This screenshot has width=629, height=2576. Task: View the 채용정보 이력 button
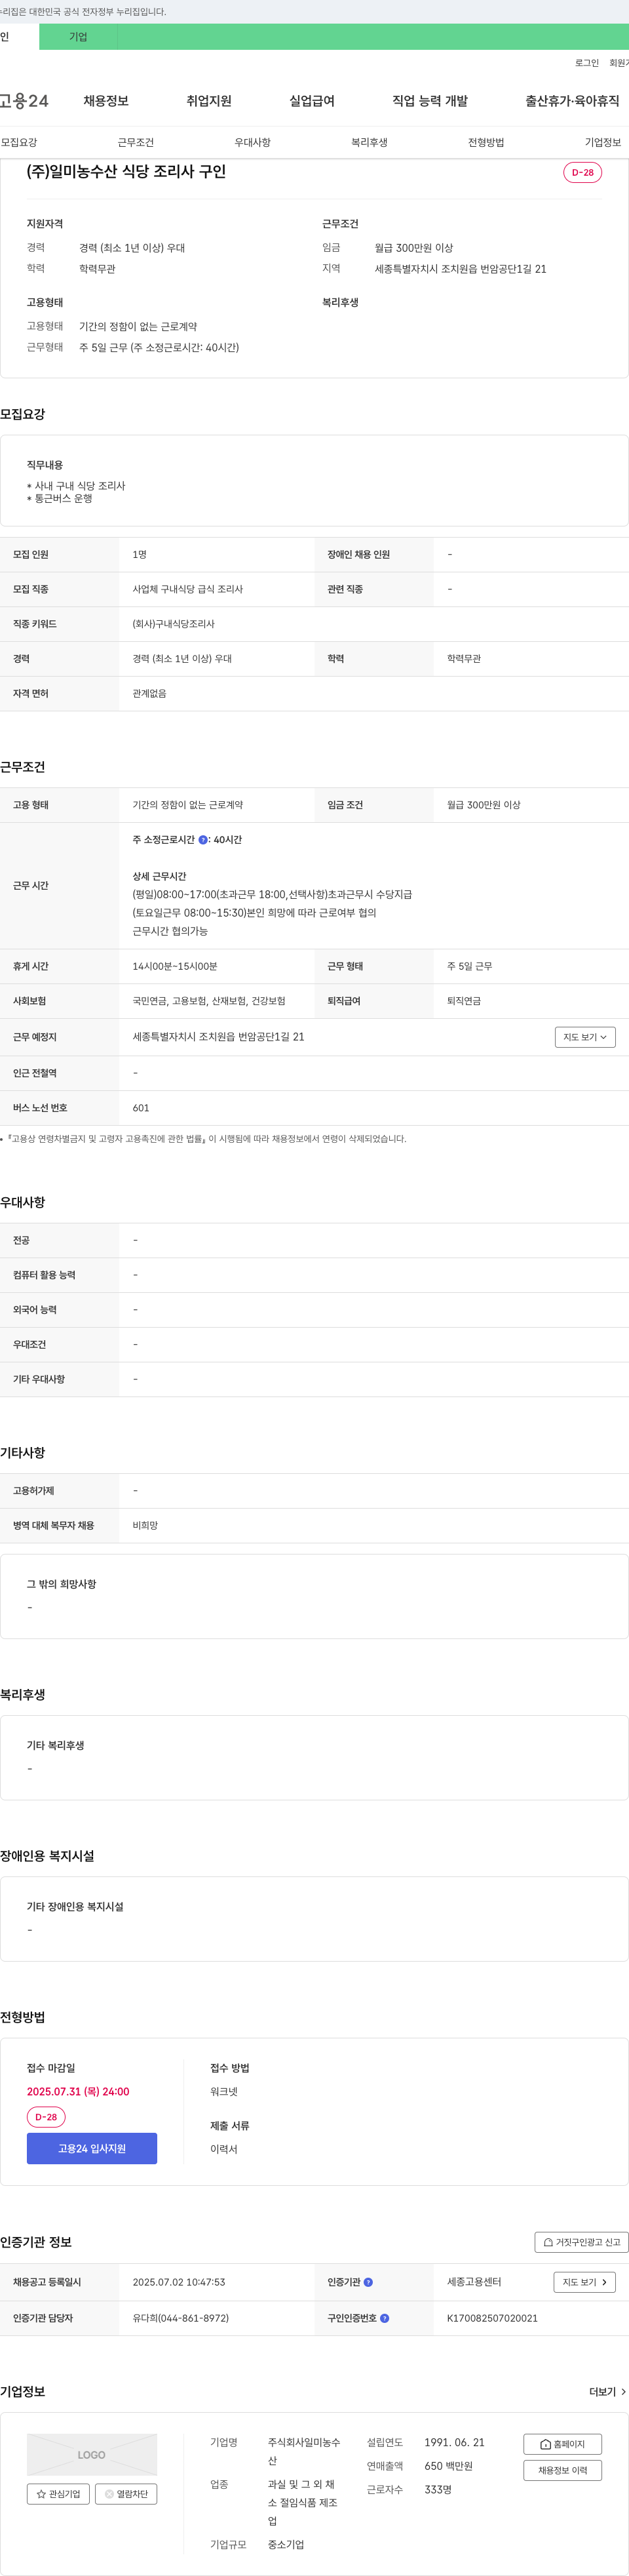pyautogui.click(x=563, y=2470)
